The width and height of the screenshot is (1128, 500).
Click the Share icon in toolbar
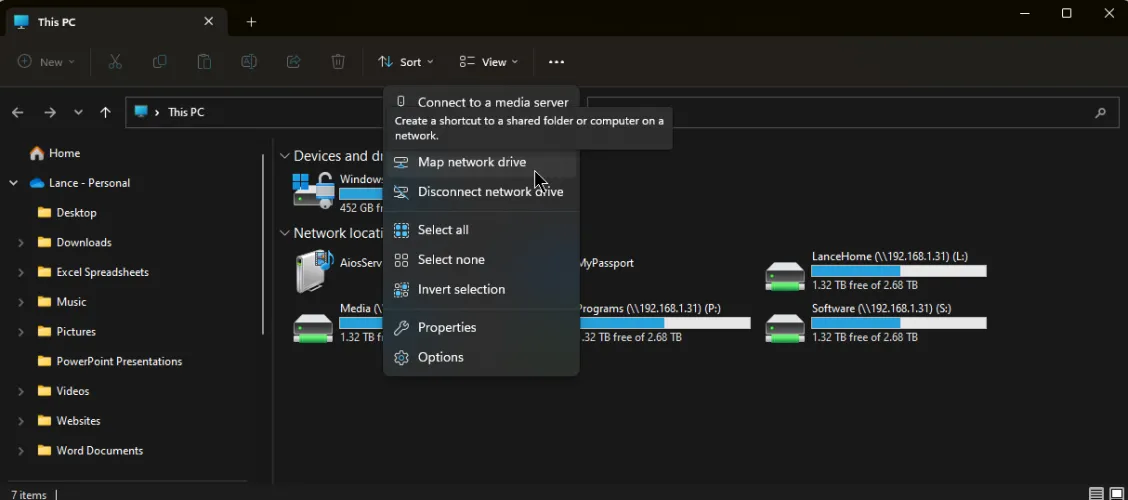293,62
